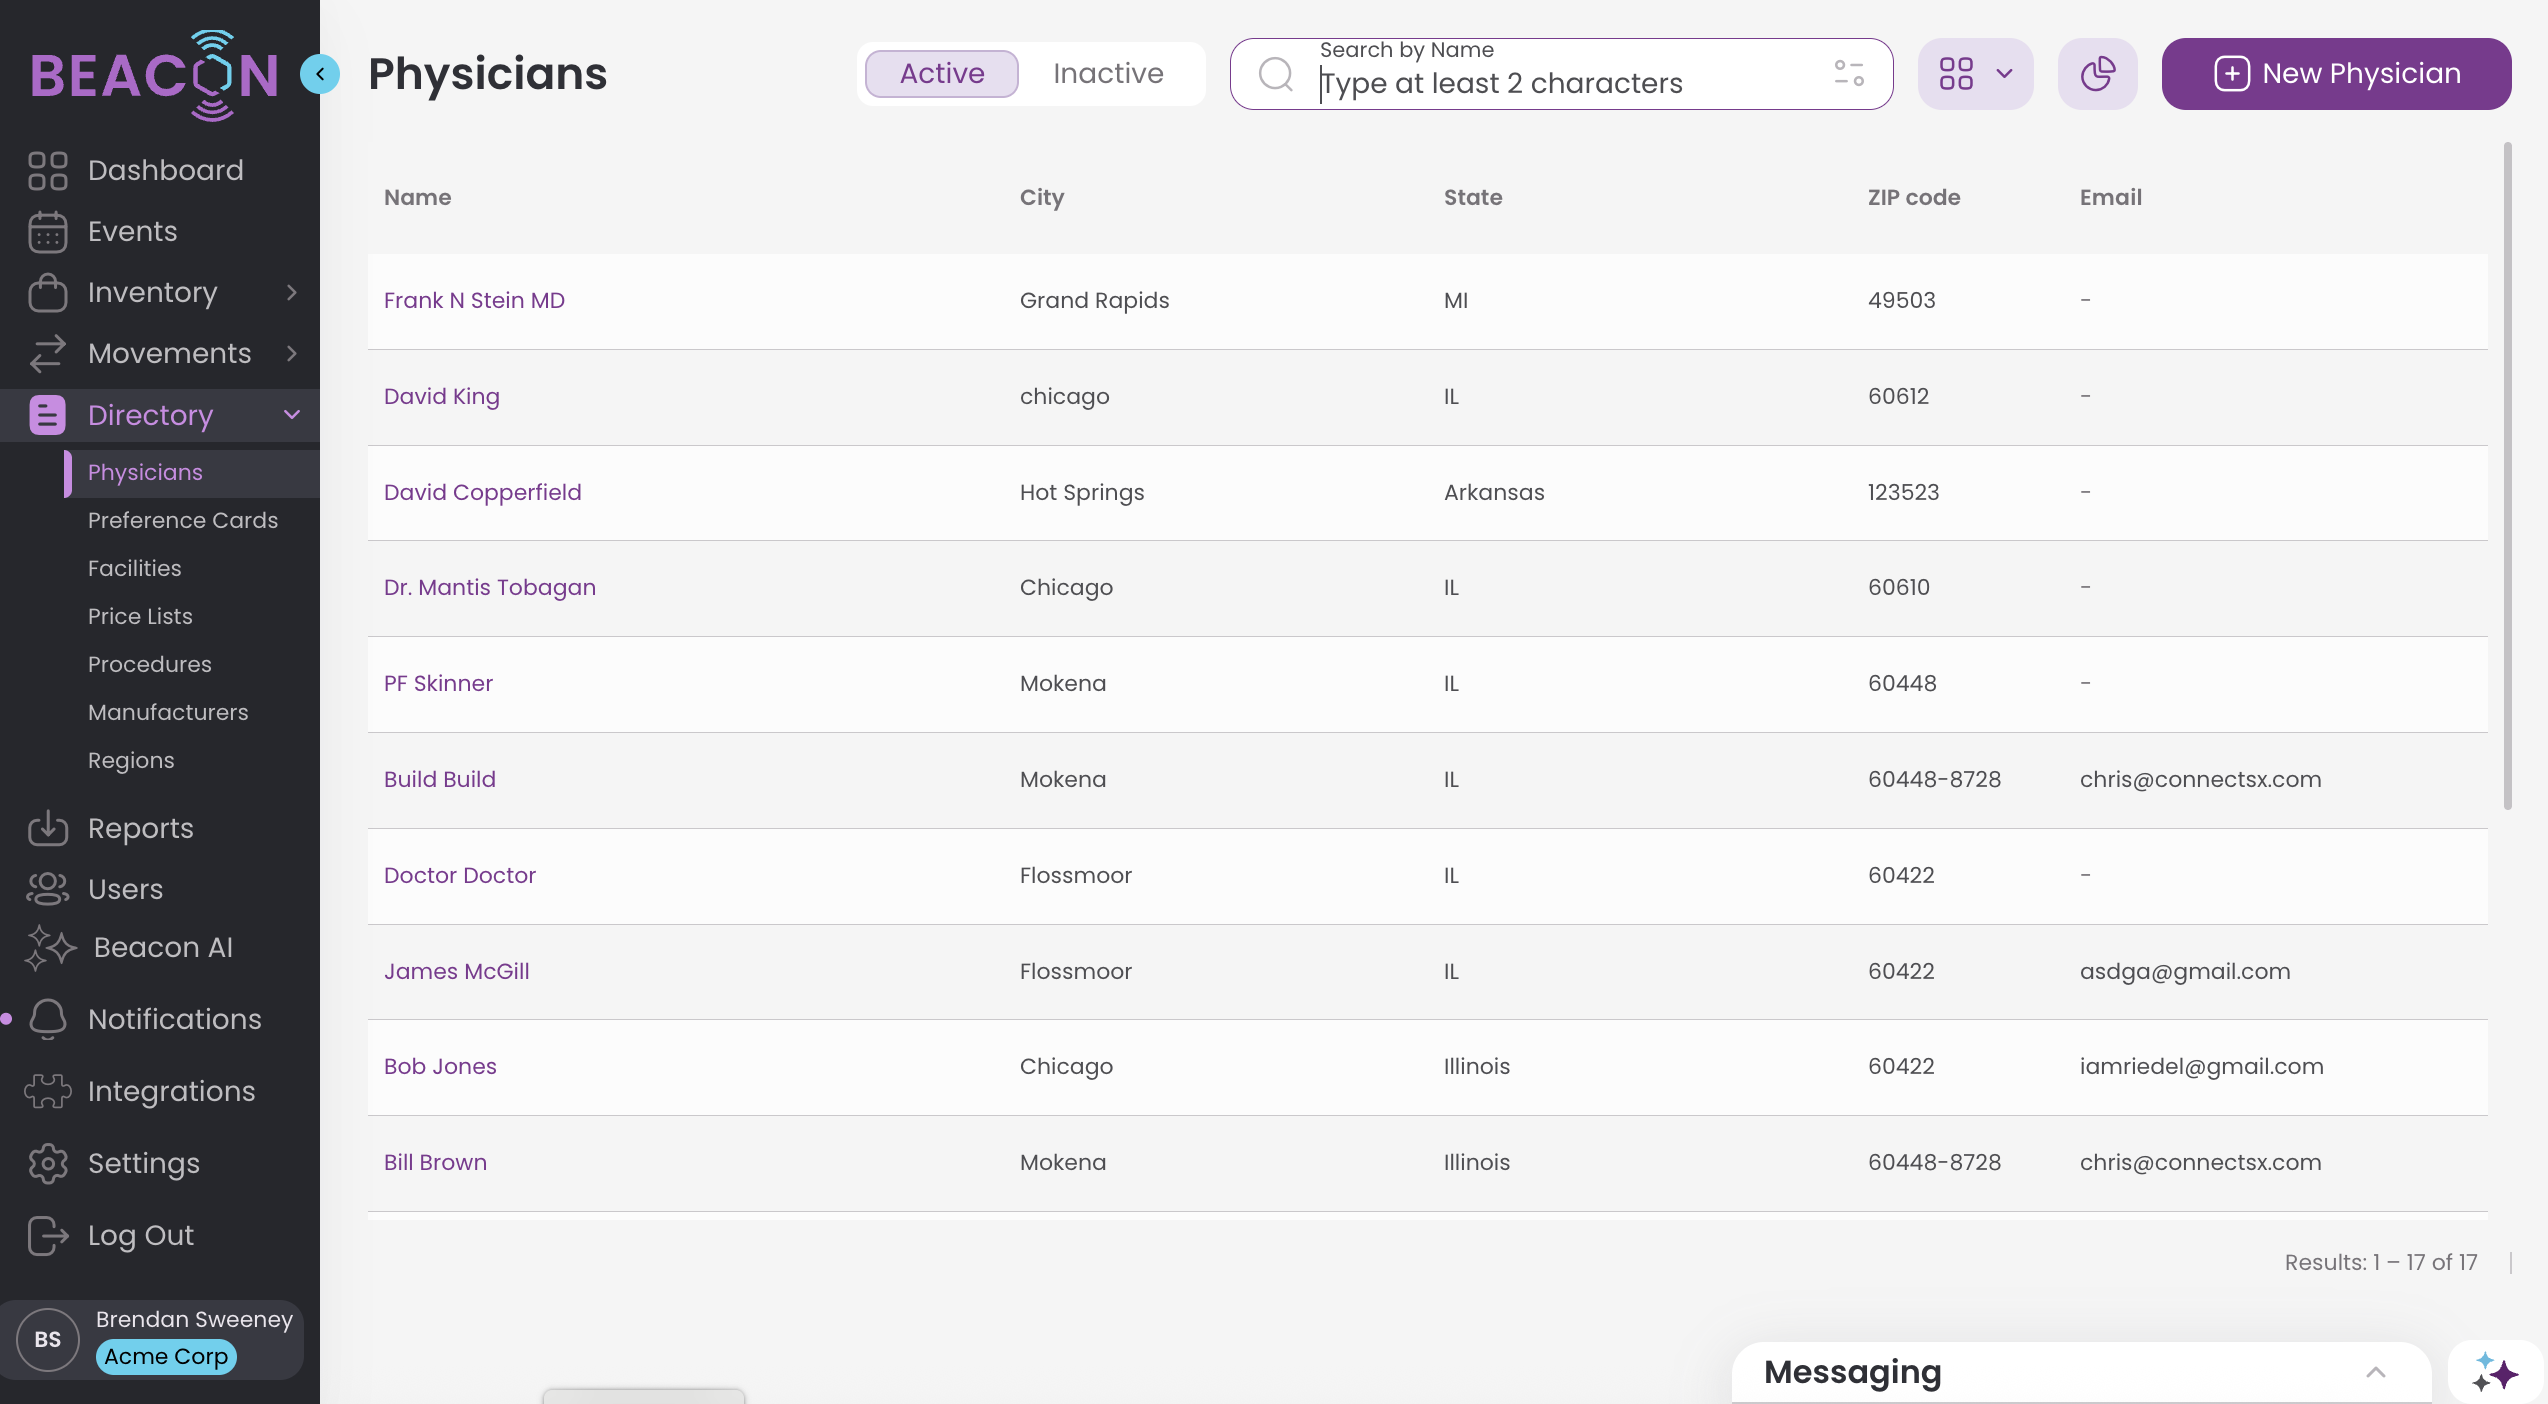The width and height of the screenshot is (2548, 1404).
Task: Switch to Inactive physicians
Action: tap(1108, 74)
